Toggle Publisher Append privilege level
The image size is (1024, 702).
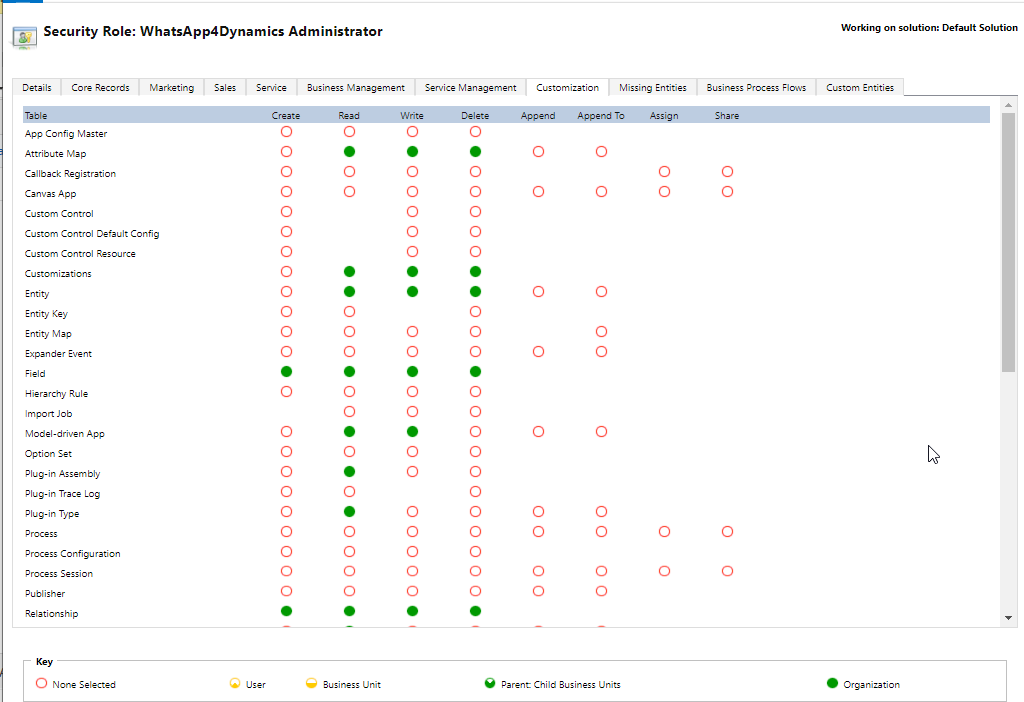pyautogui.click(x=538, y=592)
